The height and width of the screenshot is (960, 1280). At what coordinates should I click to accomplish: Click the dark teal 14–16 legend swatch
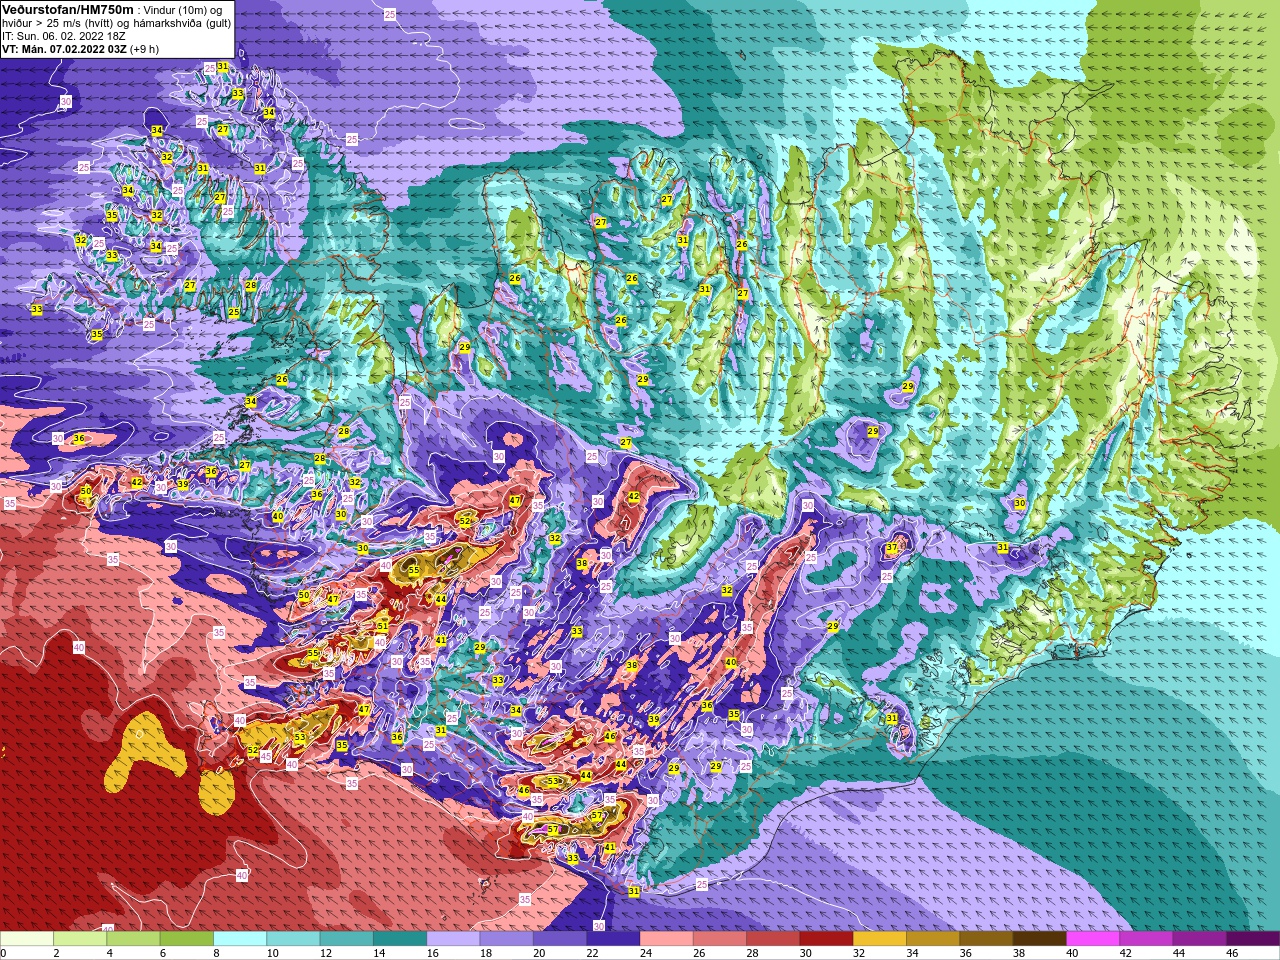(x=400, y=939)
